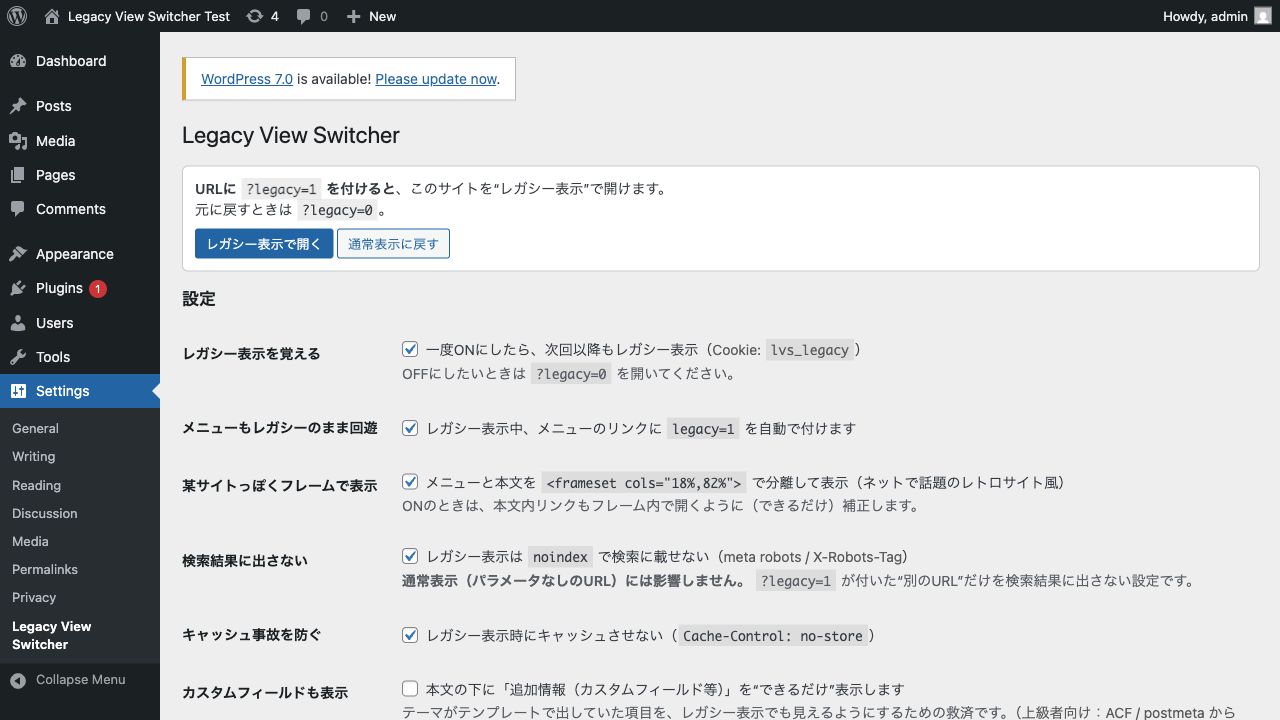
Task: Click Please update now link
Action: pyautogui.click(x=436, y=79)
